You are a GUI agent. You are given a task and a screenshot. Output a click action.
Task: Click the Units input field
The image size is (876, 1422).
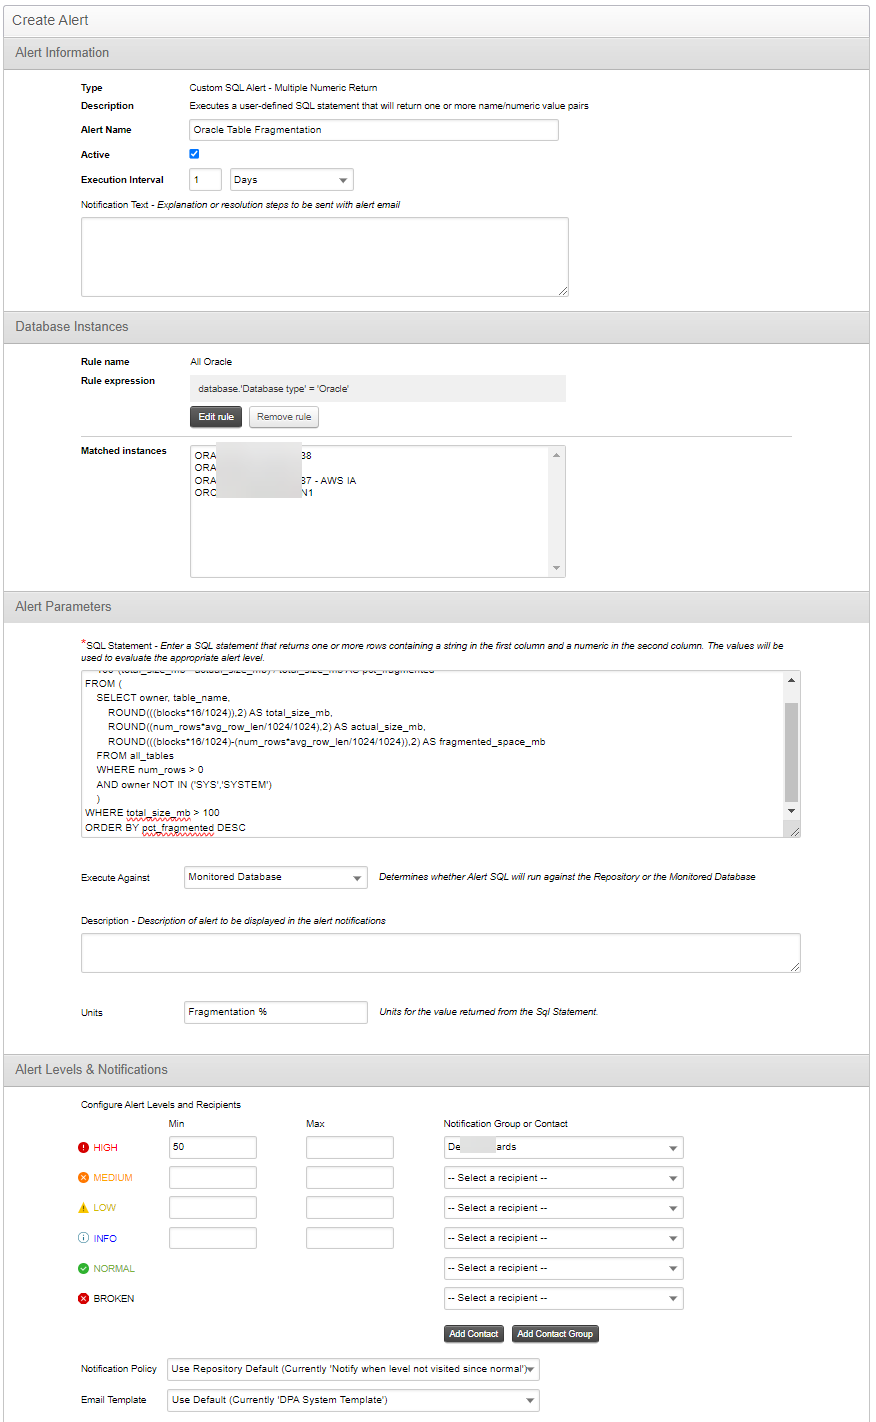(x=276, y=1012)
